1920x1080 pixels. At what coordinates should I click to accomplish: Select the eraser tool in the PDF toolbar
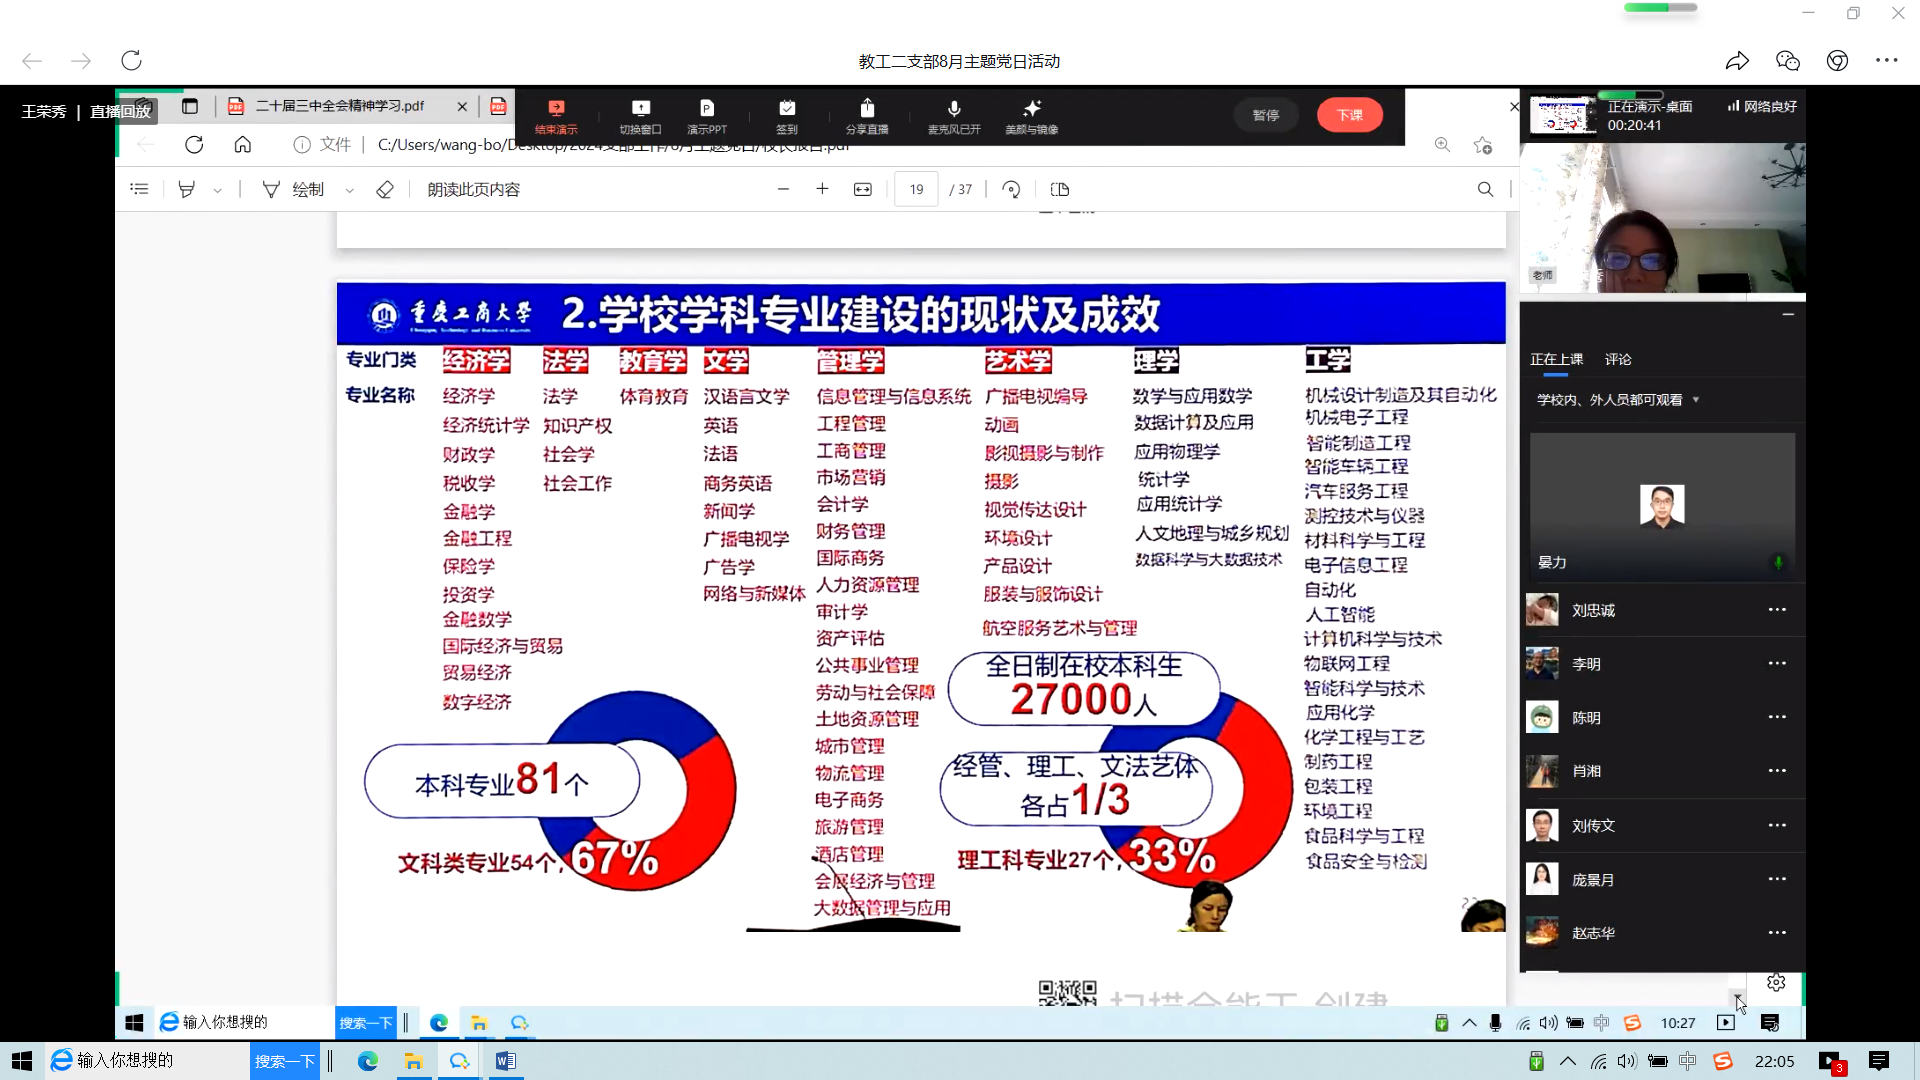pyautogui.click(x=384, y=189)
